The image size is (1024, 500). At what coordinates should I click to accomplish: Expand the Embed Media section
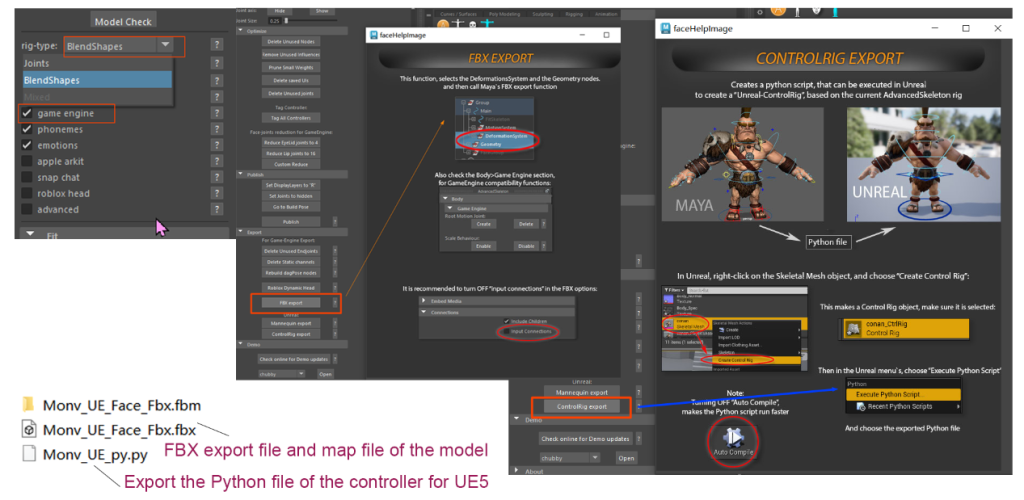[x=497, y=301]
